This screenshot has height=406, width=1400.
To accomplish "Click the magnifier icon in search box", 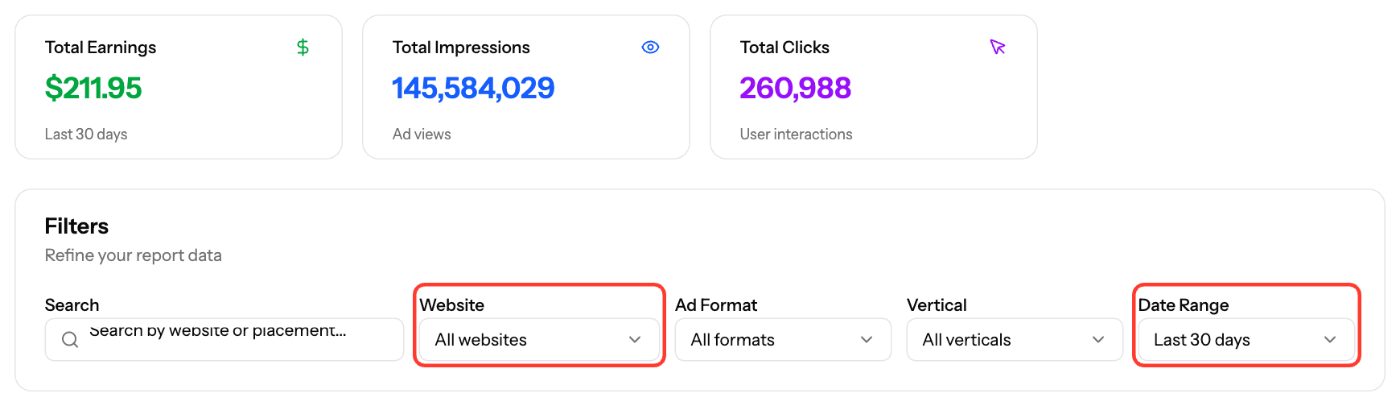I will coord(70,340).
